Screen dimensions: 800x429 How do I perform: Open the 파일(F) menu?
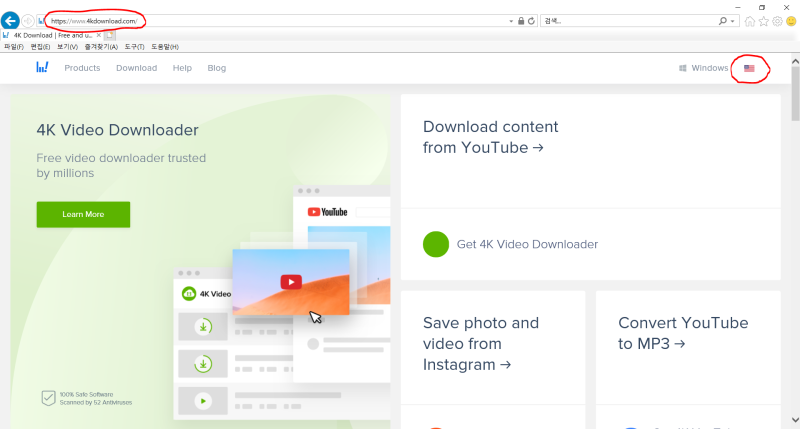(14, 46)
